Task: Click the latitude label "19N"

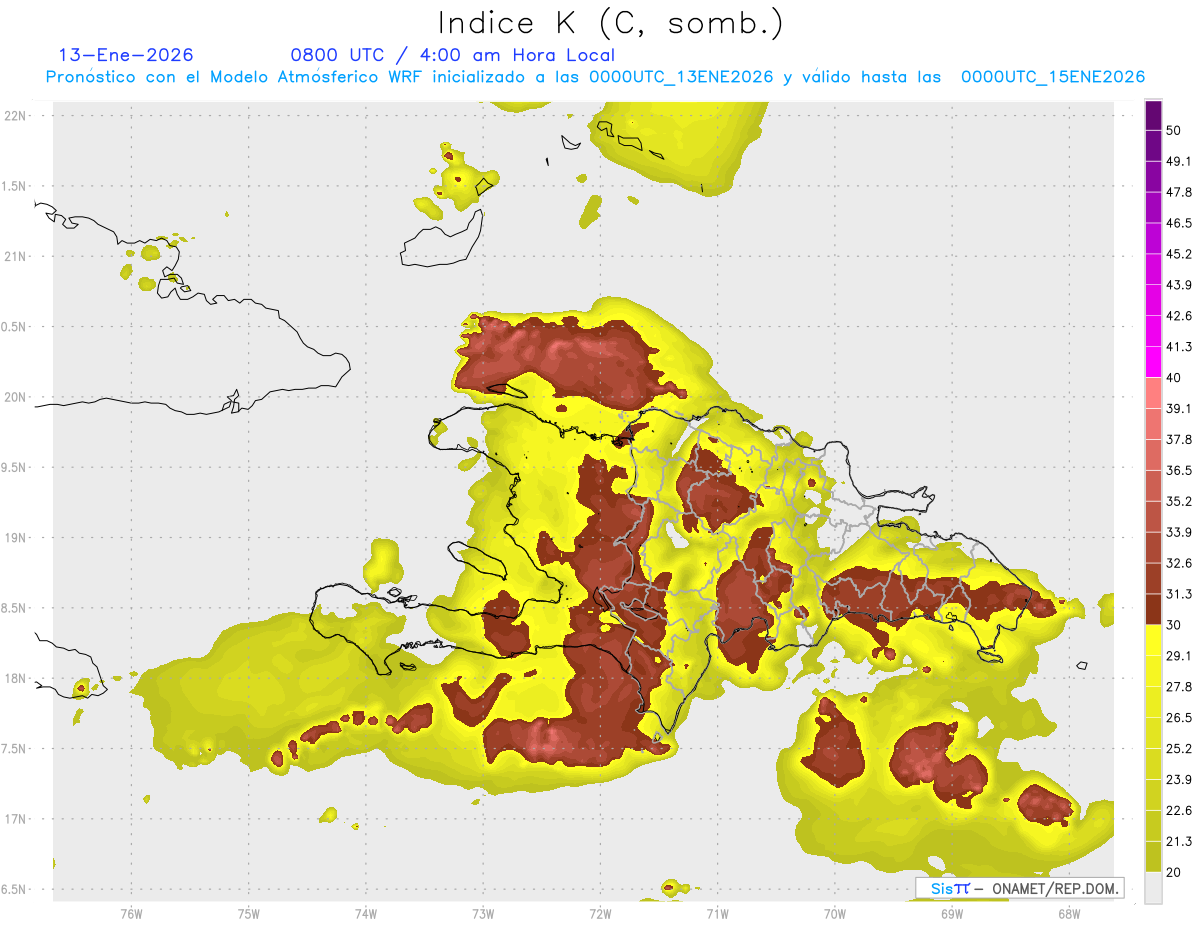Action: point(15,537)
